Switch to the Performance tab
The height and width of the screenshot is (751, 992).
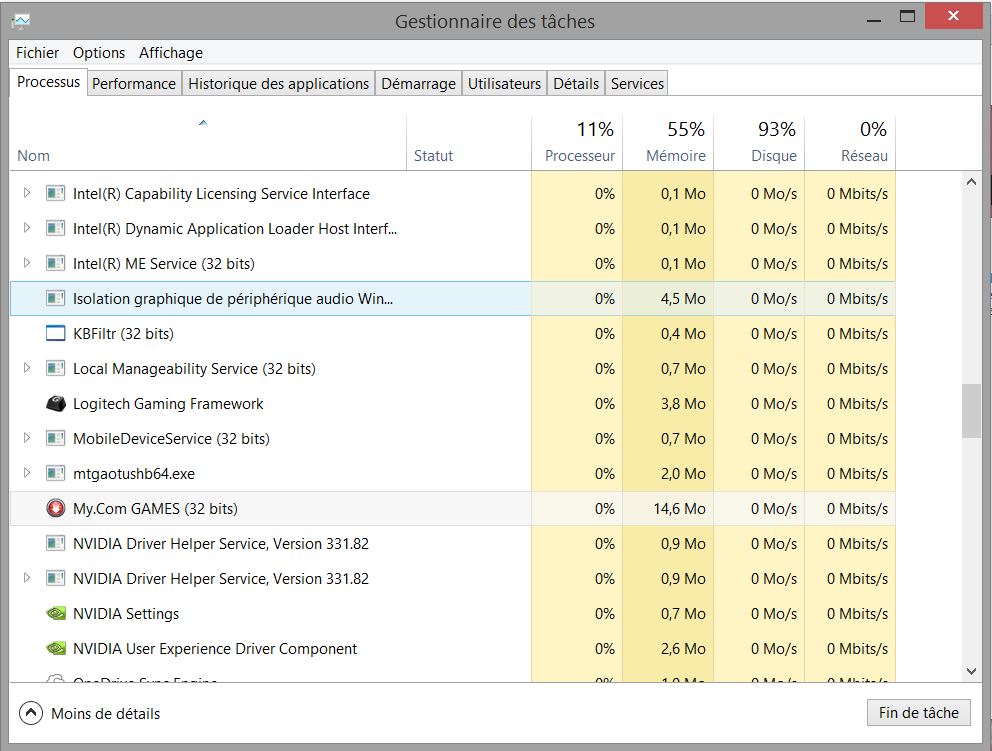[133, 84]
